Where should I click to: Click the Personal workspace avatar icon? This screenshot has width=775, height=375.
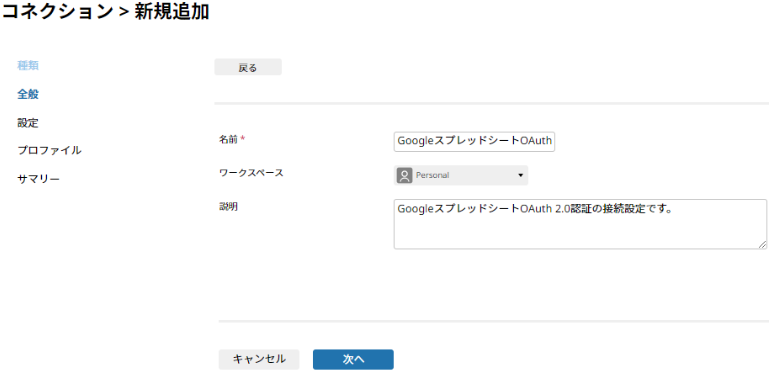click(404, 175)
